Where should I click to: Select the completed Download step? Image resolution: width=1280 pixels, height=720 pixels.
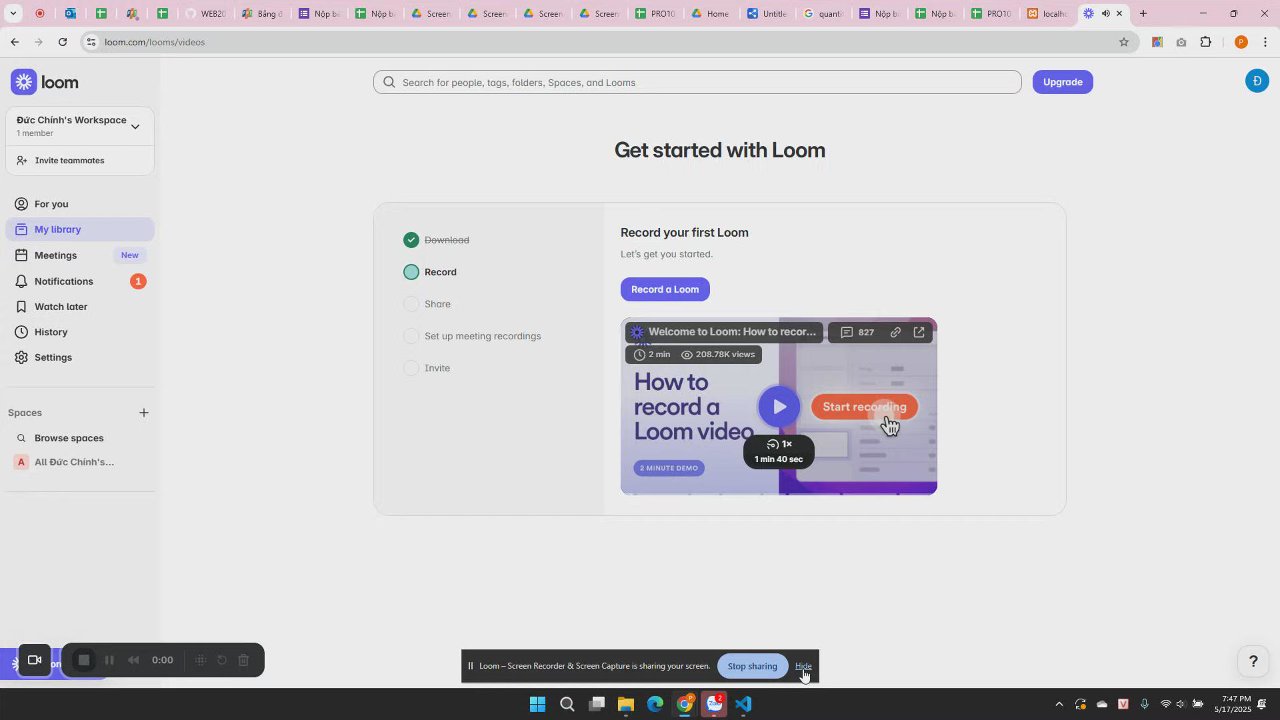(x=436, y=240)
